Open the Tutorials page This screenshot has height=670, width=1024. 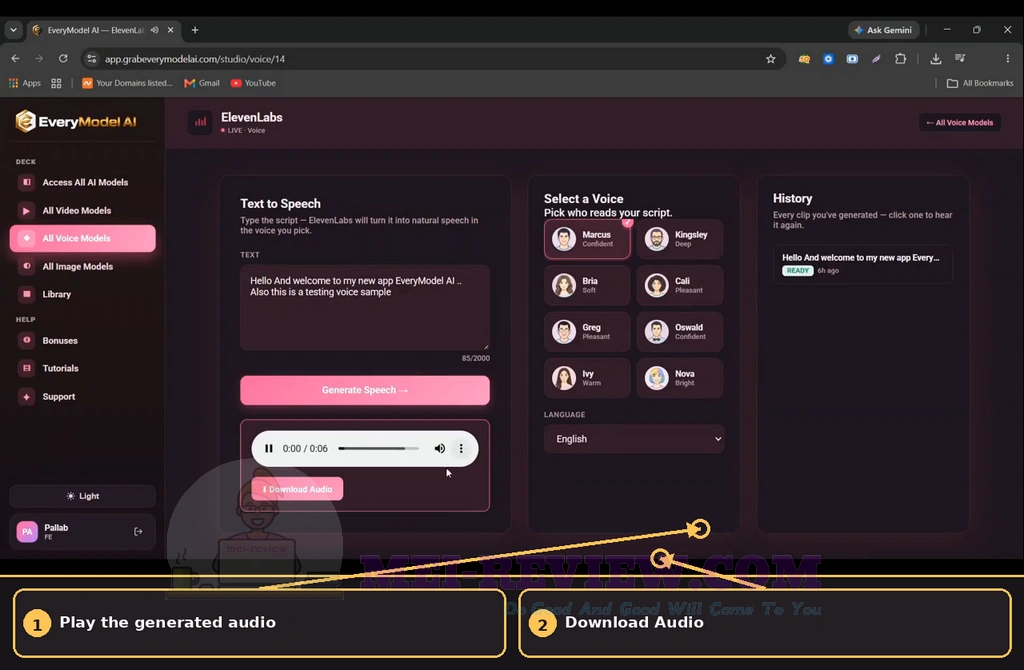(x=83, y=368)
